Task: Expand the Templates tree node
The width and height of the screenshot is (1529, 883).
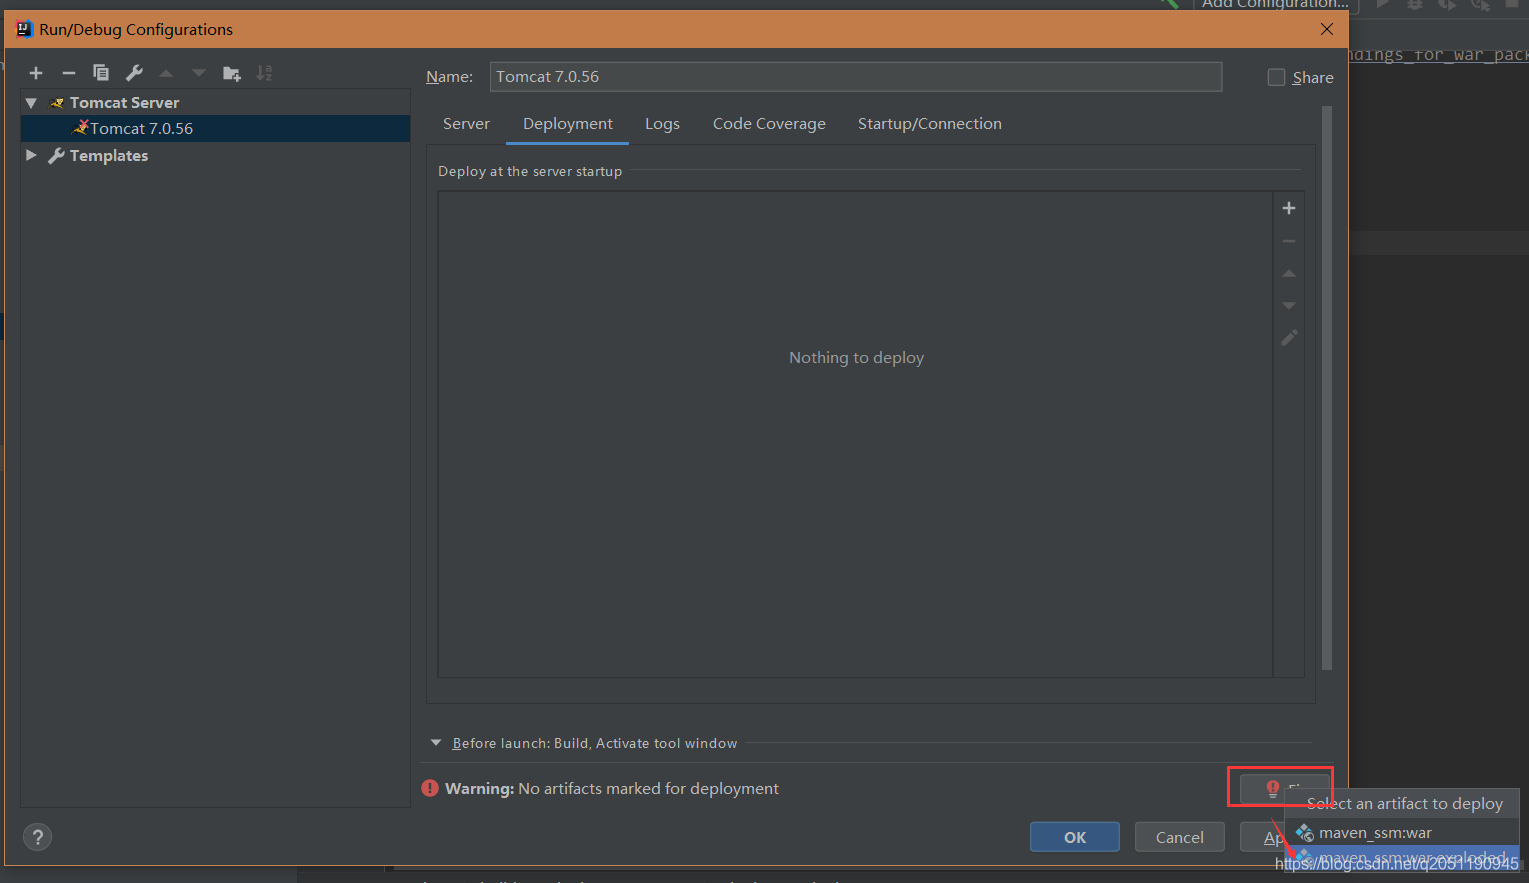Action: click(x=31, y=155)
